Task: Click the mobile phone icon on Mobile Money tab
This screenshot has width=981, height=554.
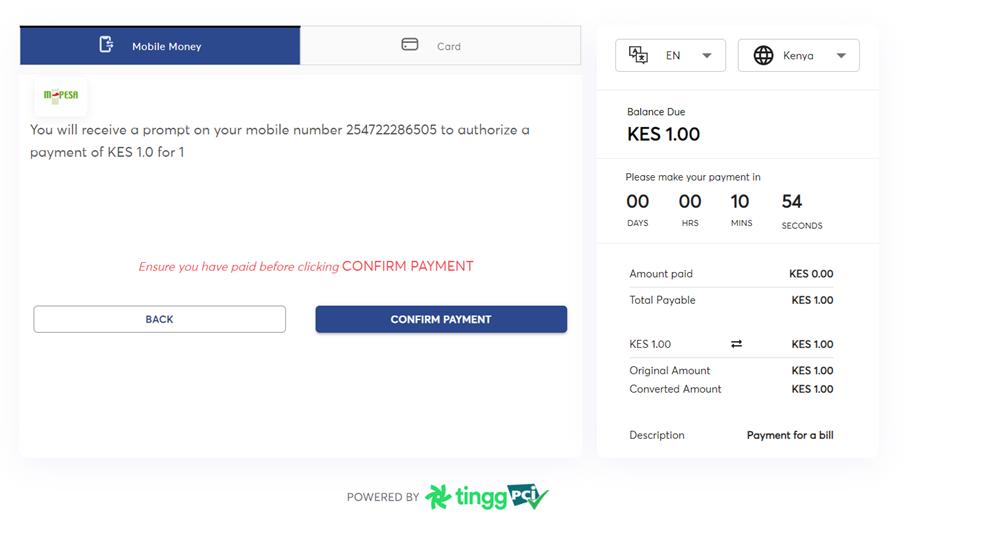Action: (106, 45)
